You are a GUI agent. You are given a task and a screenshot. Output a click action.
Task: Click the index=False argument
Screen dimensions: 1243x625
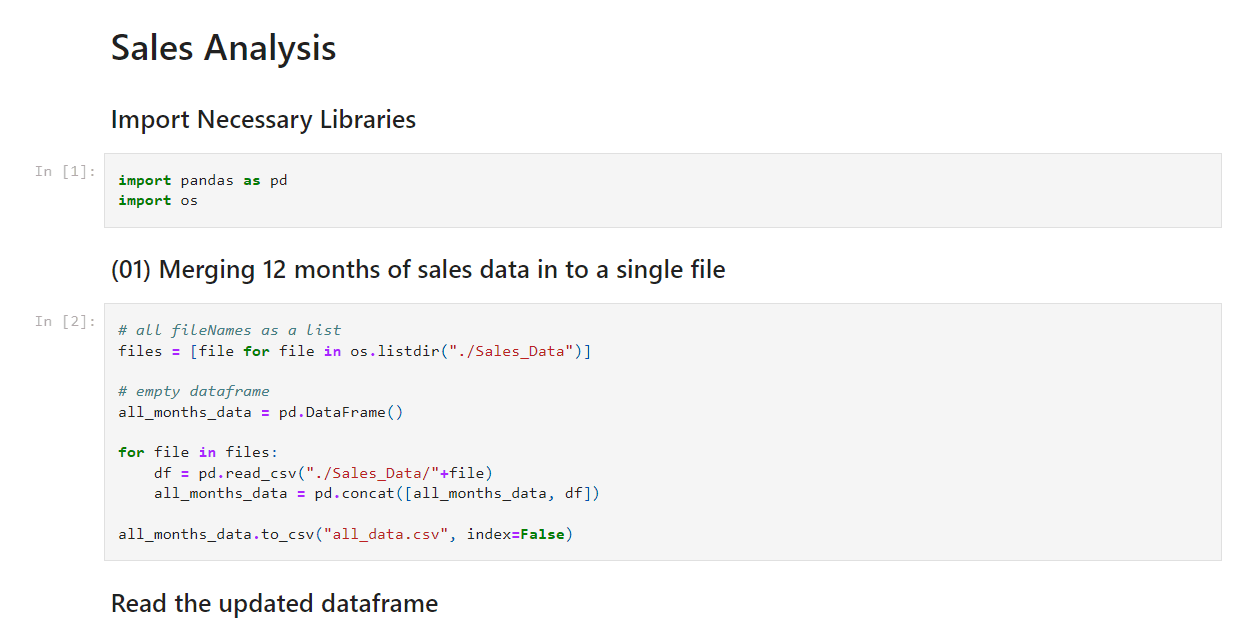tap(515, 534)
